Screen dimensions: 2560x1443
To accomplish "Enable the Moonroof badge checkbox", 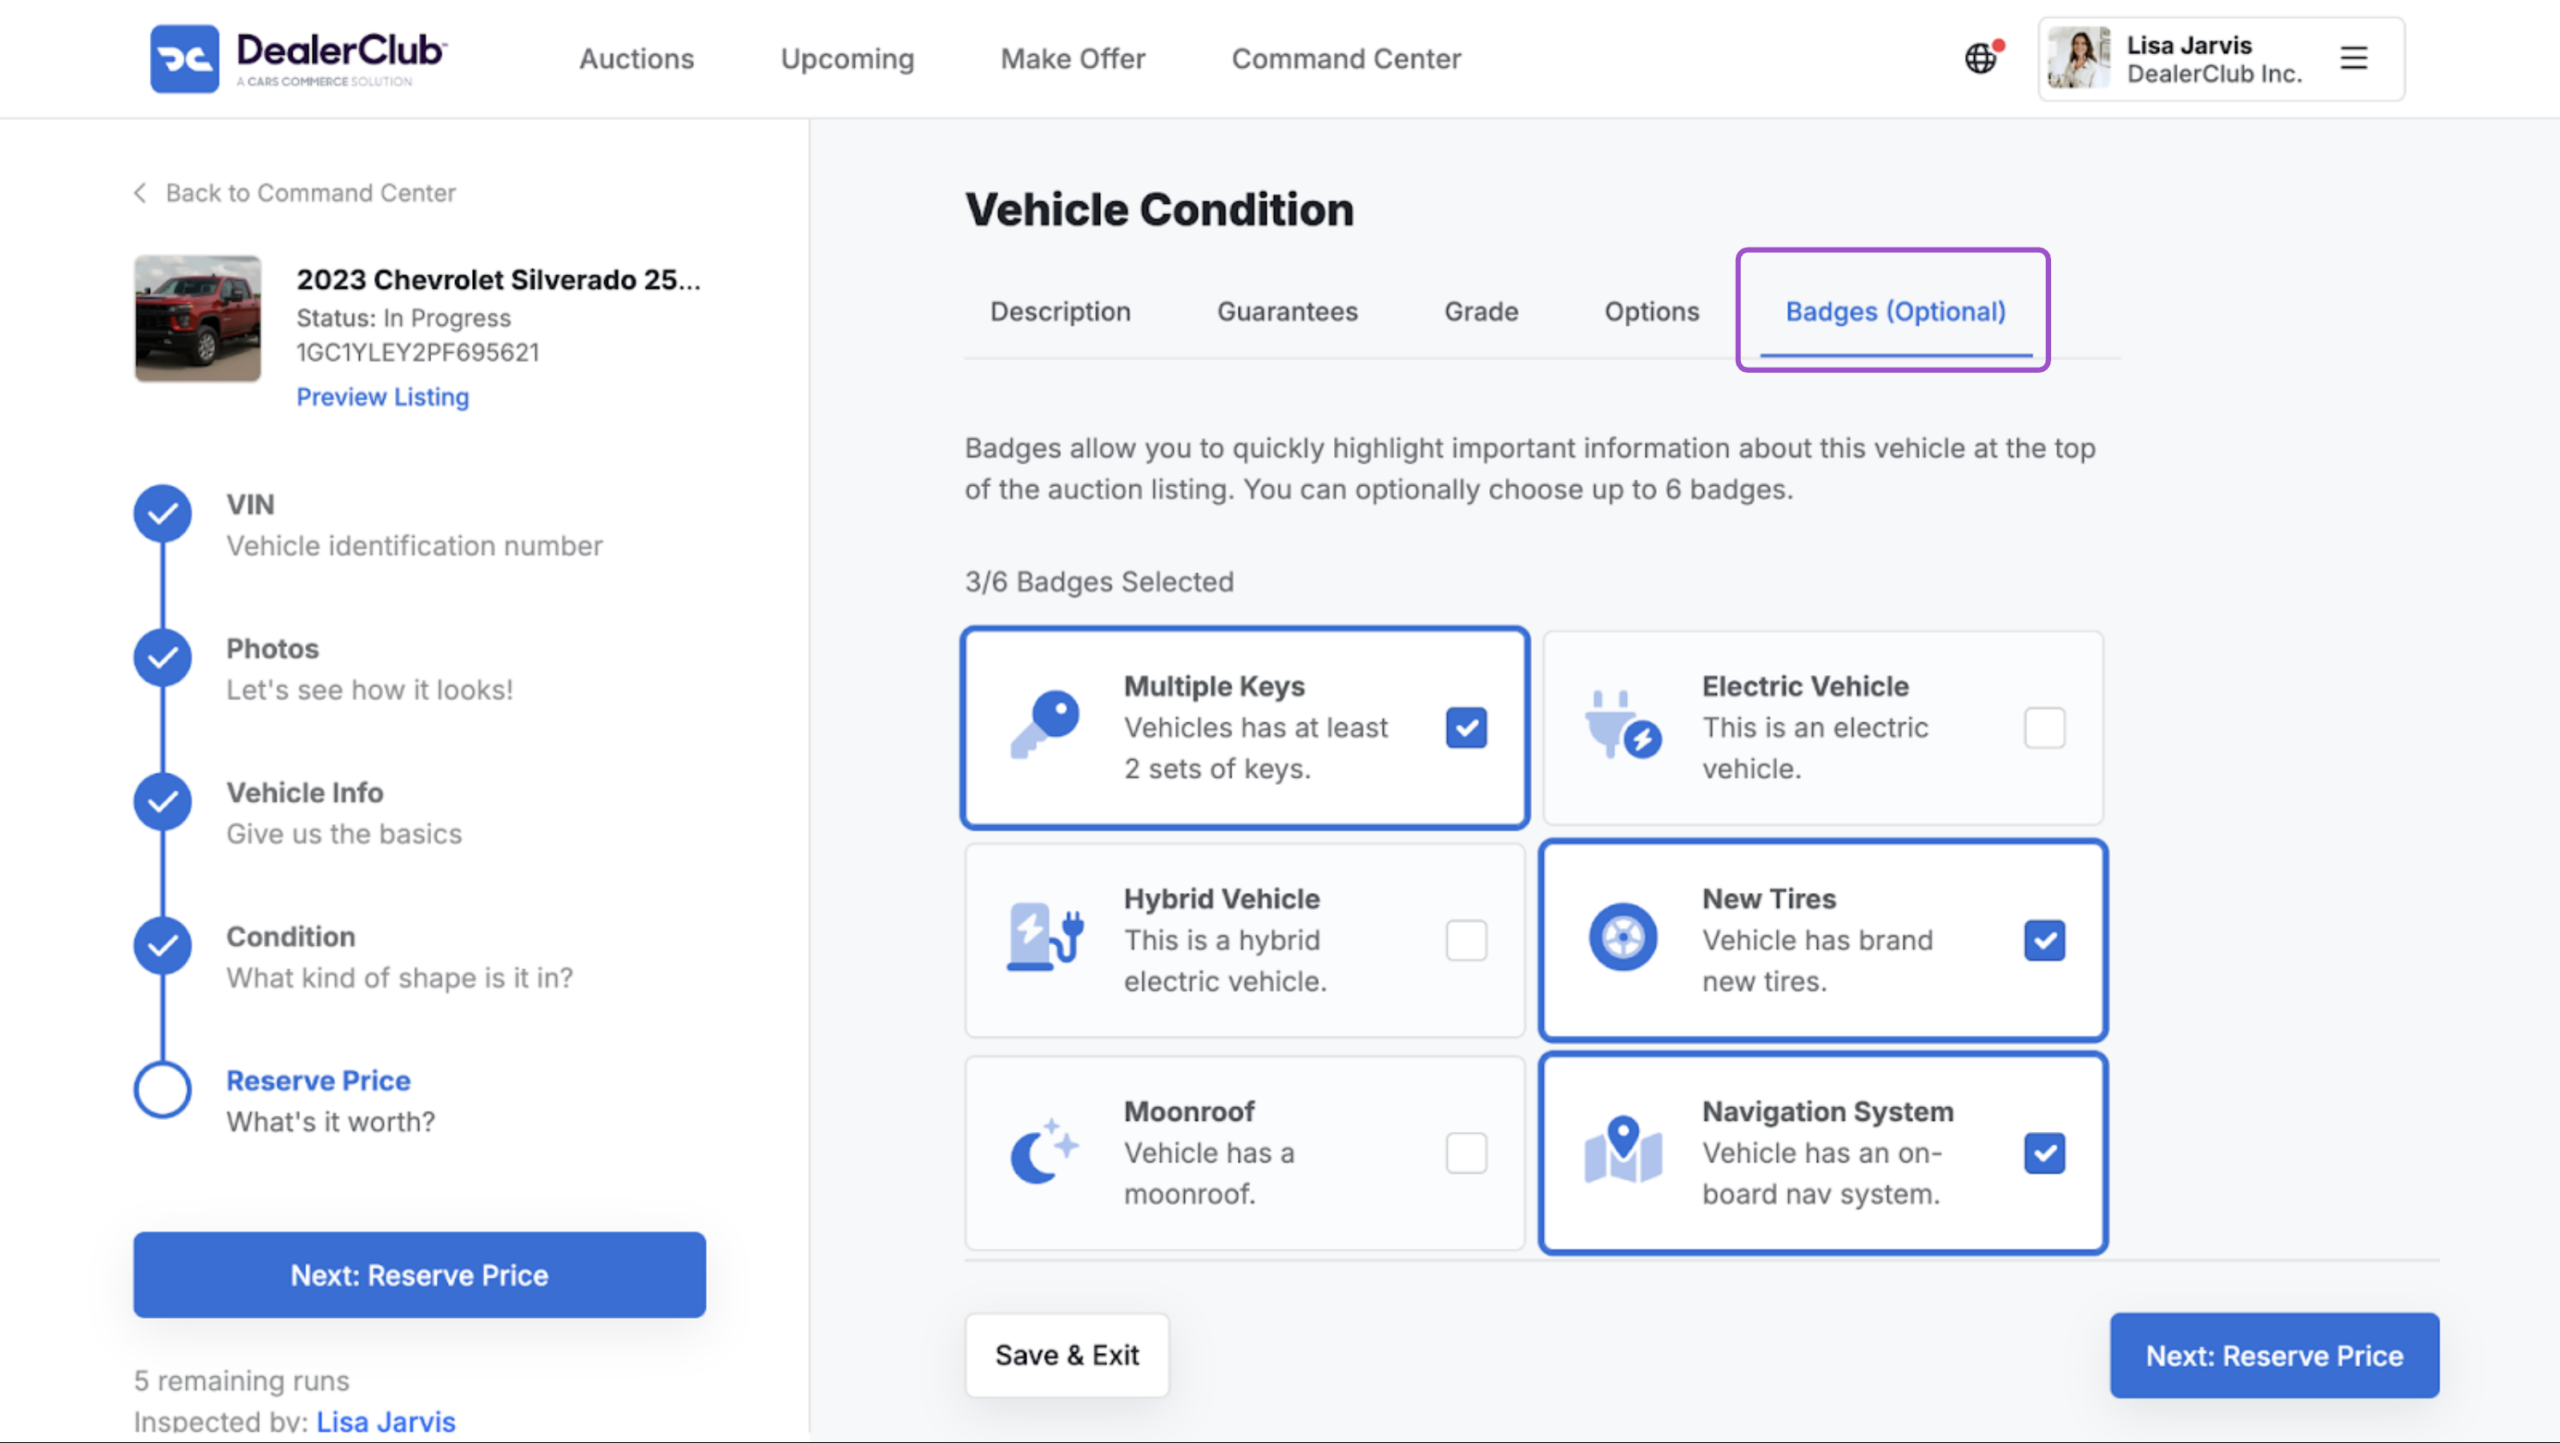I will coord(1466,1153).
